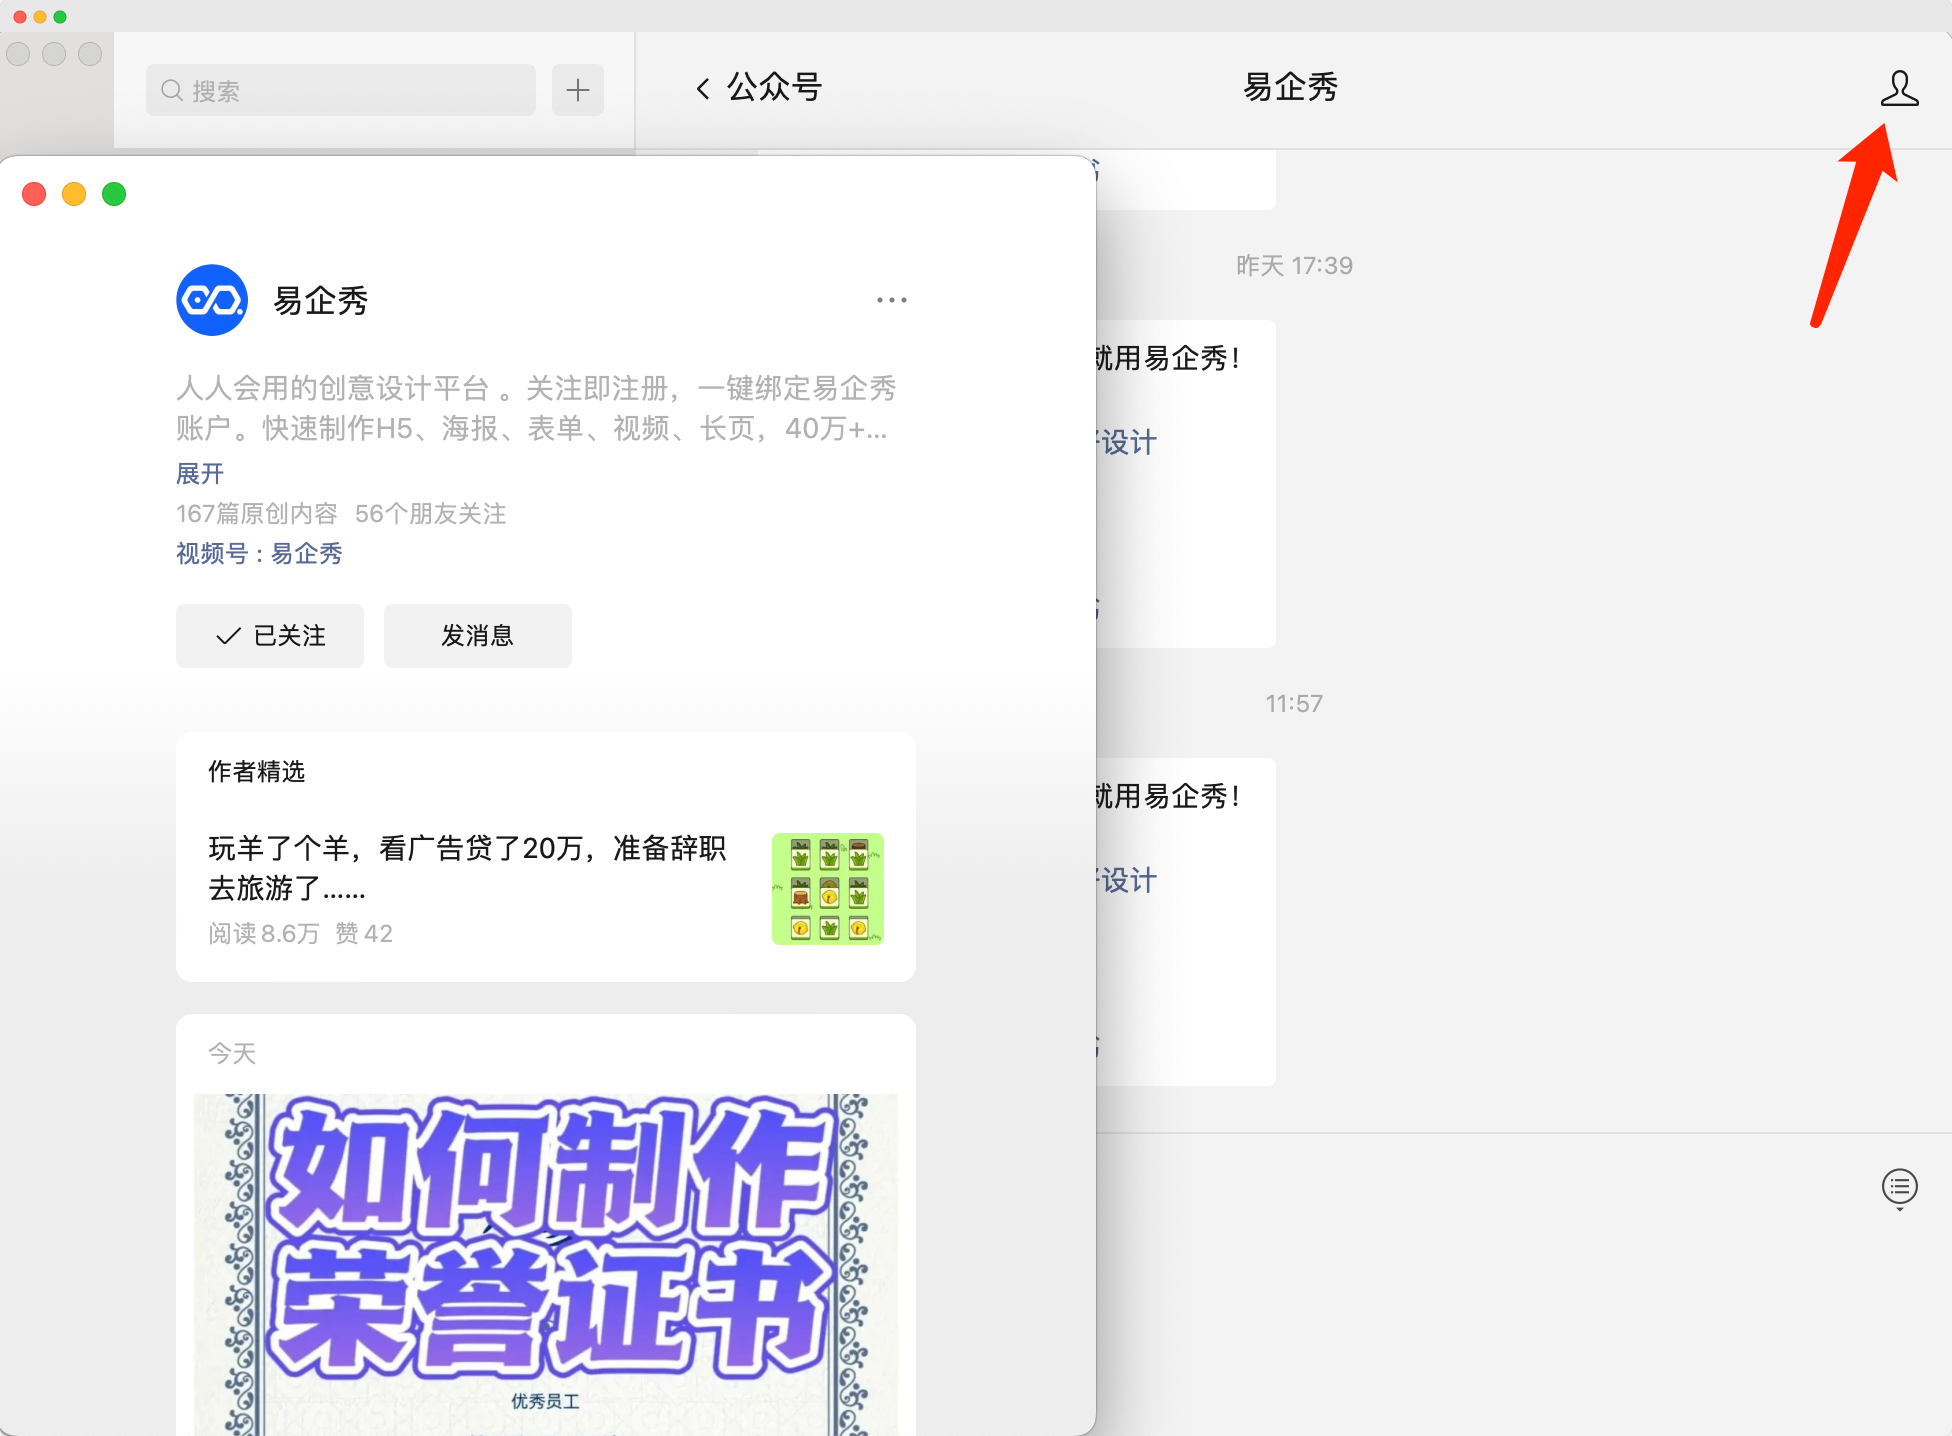Open the three-dot menu on 易企秀 profile
Screen dimensions: 1952x1436
coord(891,300)
